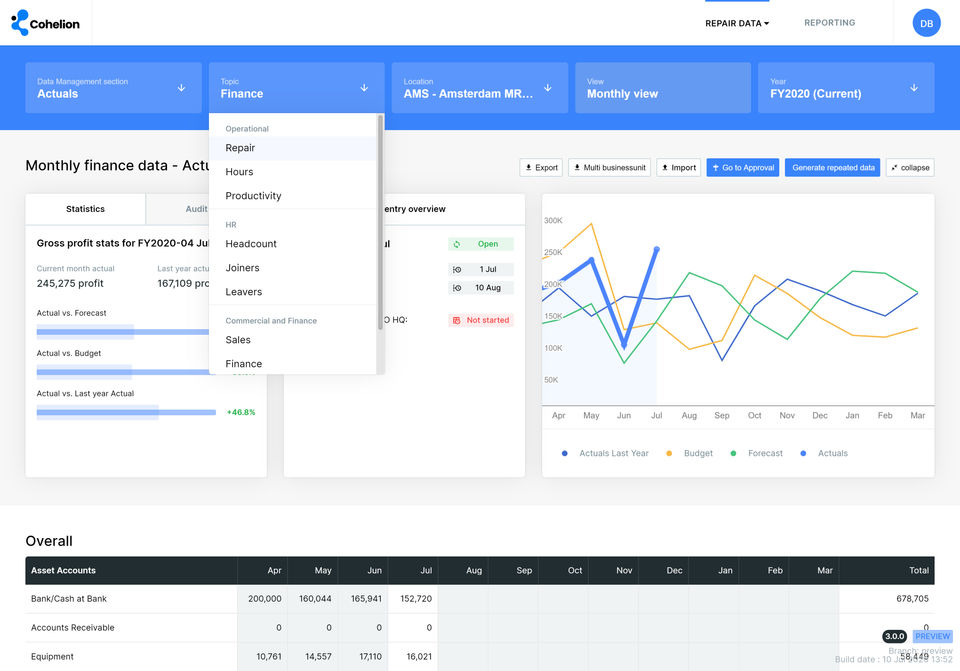The image size is (960, 671).
Task: Click the PREVIEW badge
Action: [x=932, y=637]
